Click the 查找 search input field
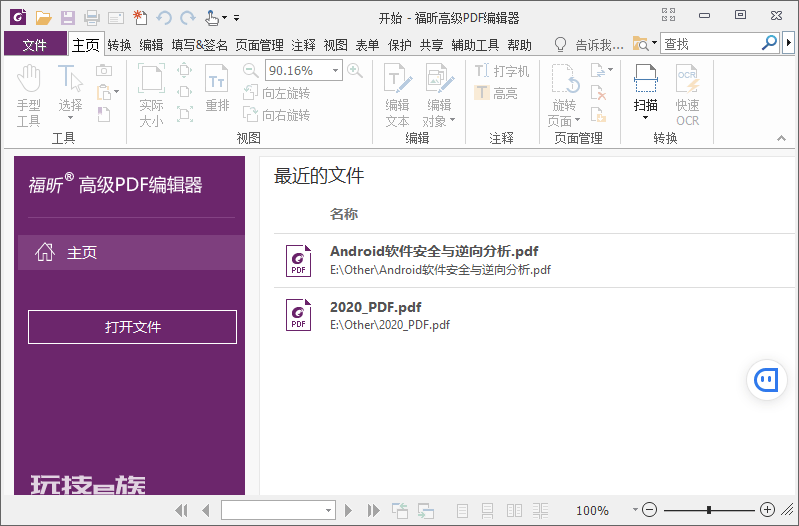The width and height of the screenshot is (799, 526). point(710,44)
